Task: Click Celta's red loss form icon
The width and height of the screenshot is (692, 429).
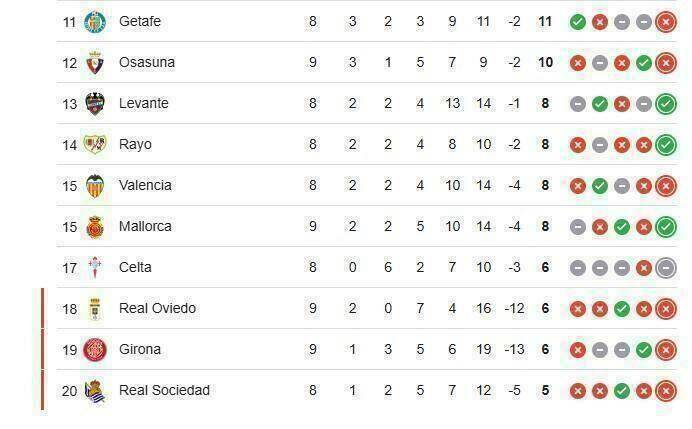Action: click(644, 267)
